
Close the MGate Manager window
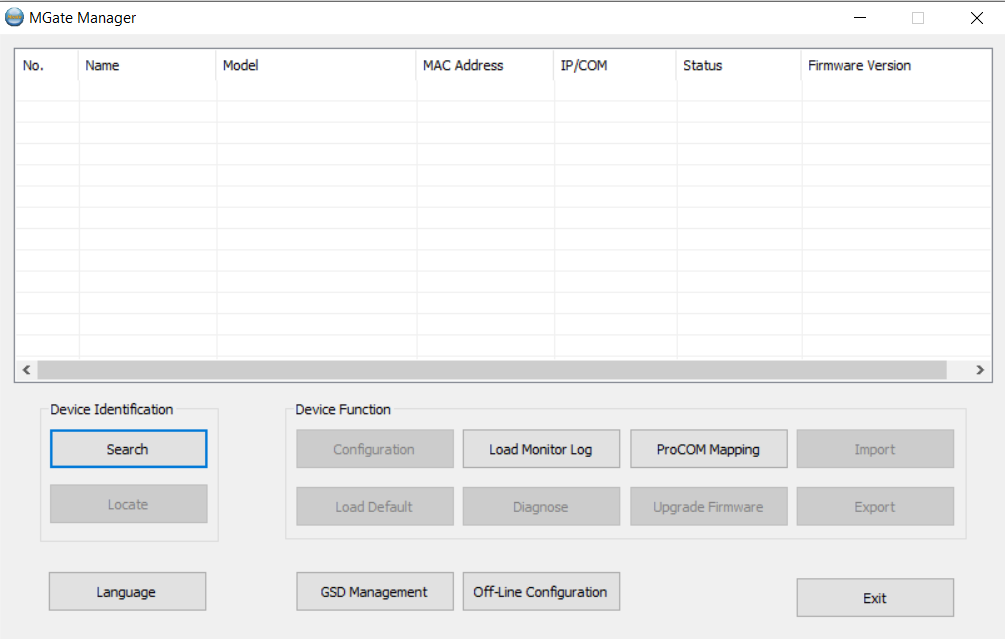976,18
